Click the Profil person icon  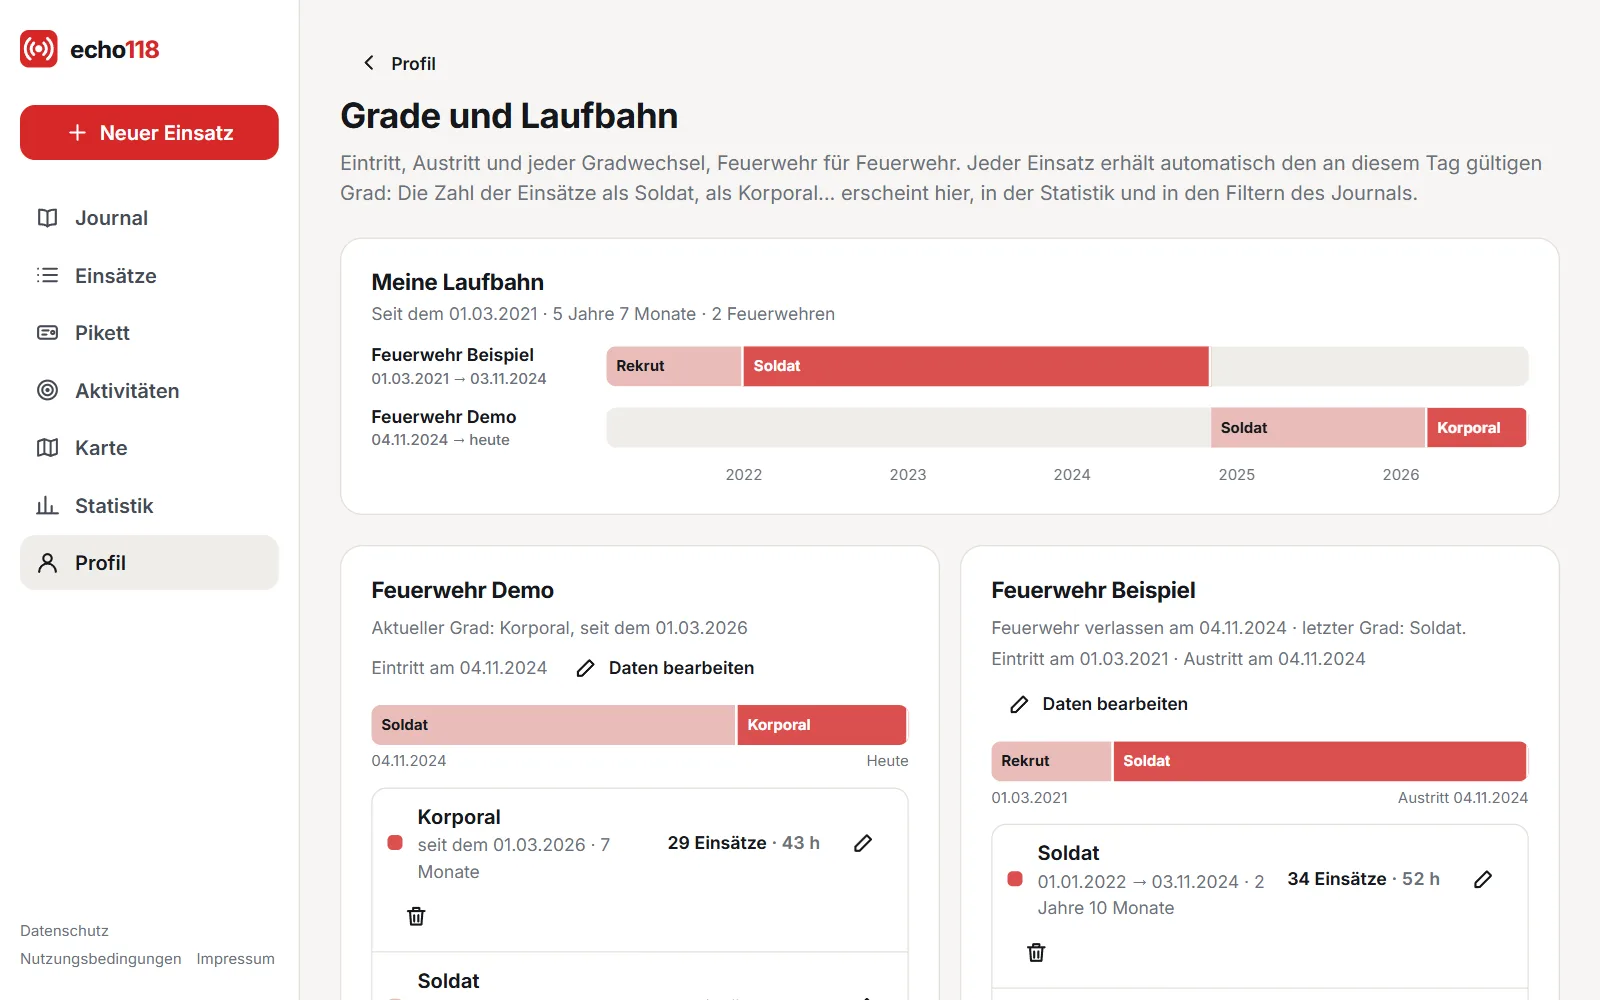click(47, 563)
